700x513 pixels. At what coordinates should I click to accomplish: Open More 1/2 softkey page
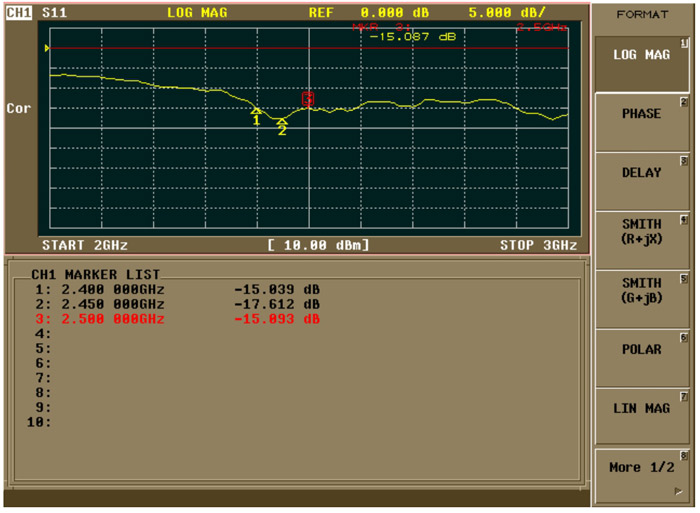[642, 475]
